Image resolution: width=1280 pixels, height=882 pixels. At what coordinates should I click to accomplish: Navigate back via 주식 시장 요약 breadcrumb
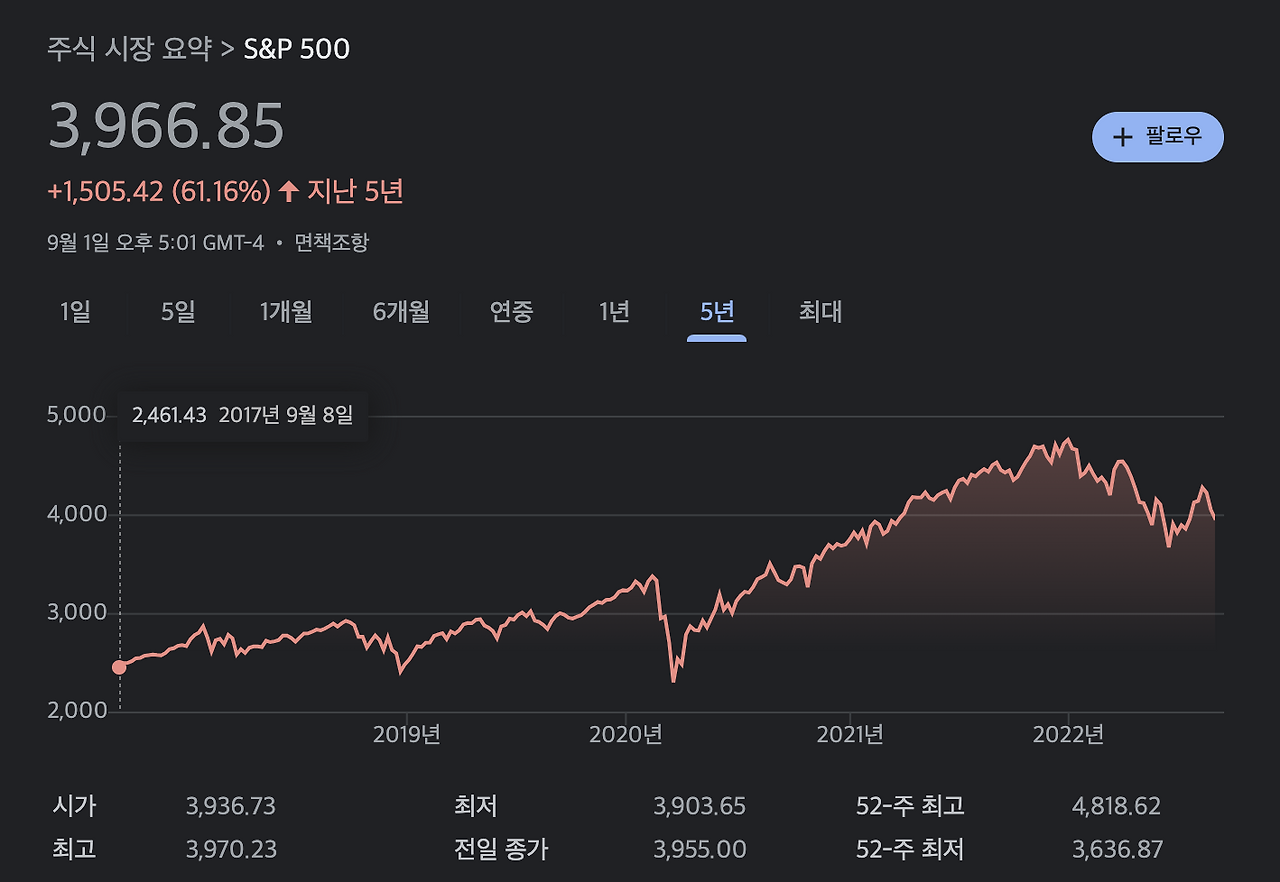click(132, 47)
